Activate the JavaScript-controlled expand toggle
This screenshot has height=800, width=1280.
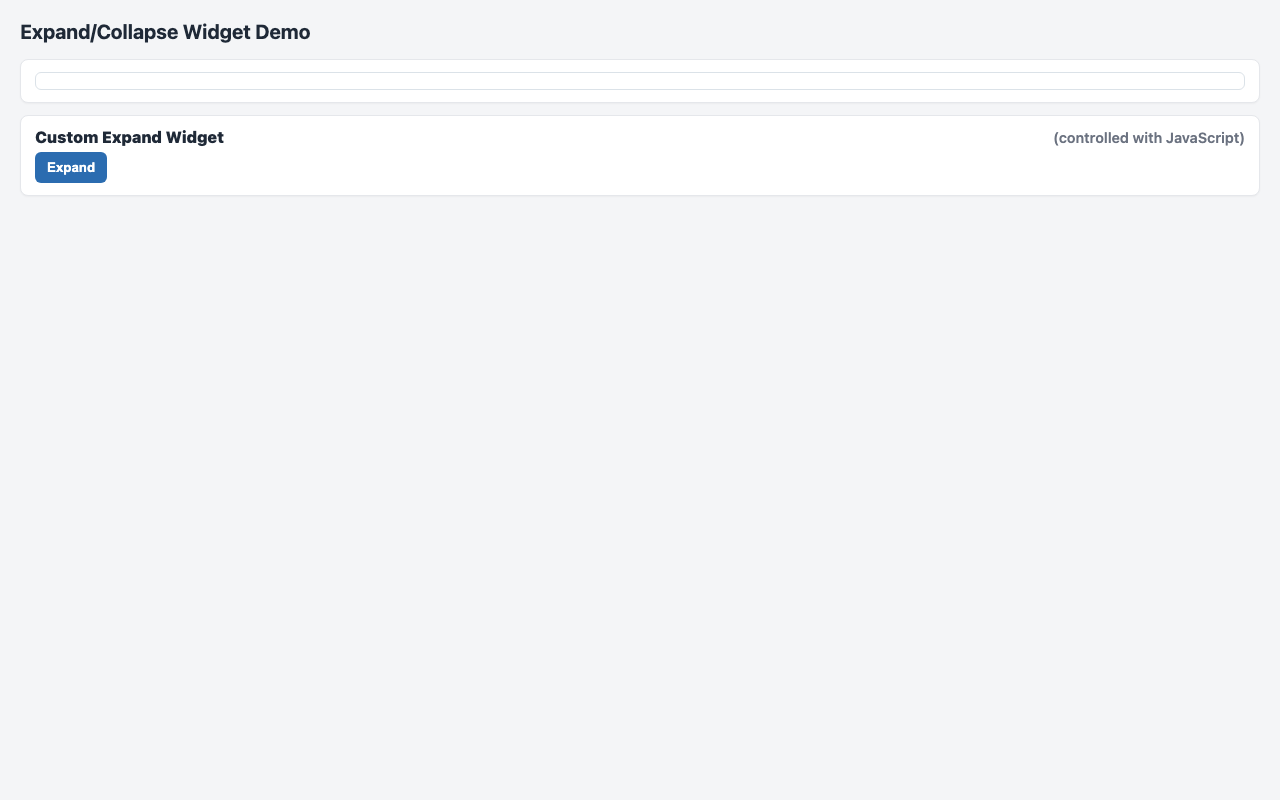coord(70,167)
